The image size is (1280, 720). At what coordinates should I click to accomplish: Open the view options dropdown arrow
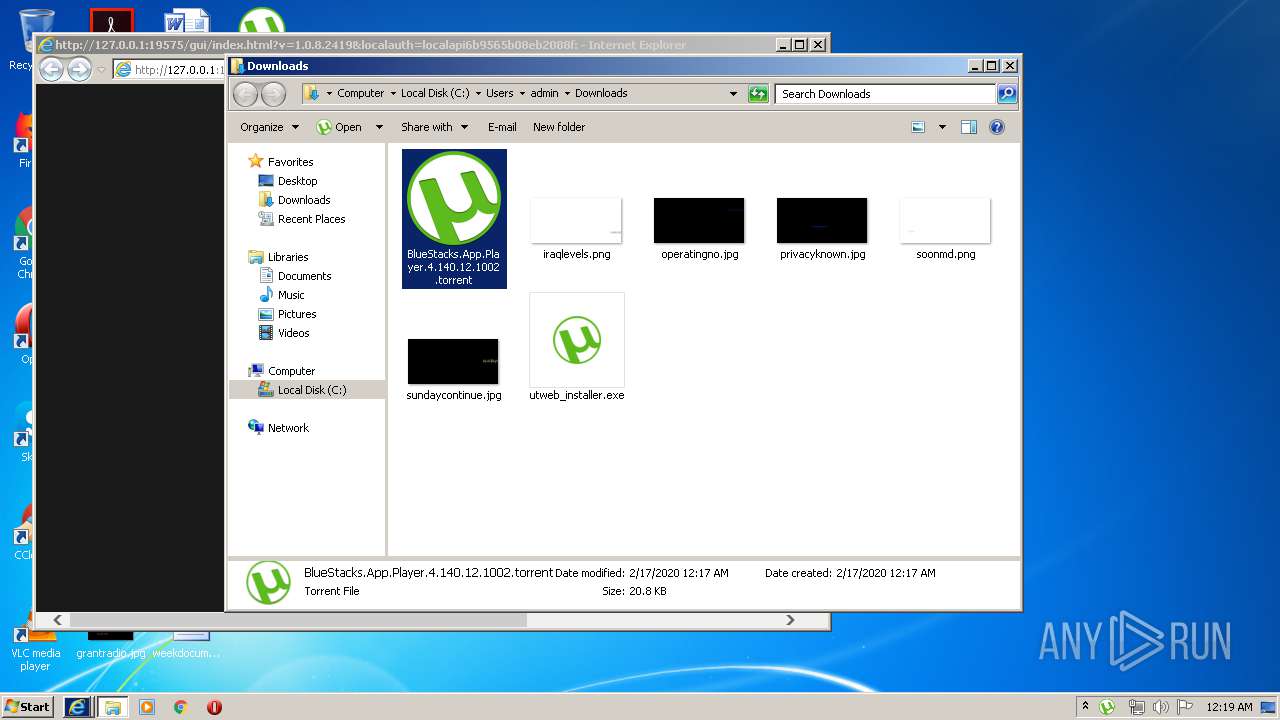942,127
